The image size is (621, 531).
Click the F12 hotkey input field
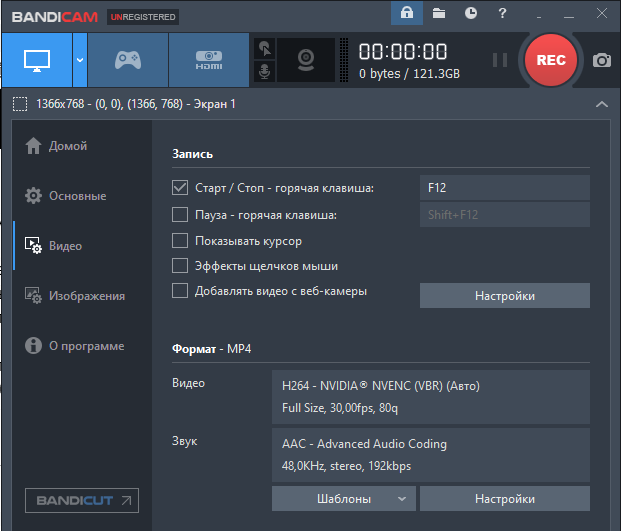pyautogui.click(x=505, y=187)
